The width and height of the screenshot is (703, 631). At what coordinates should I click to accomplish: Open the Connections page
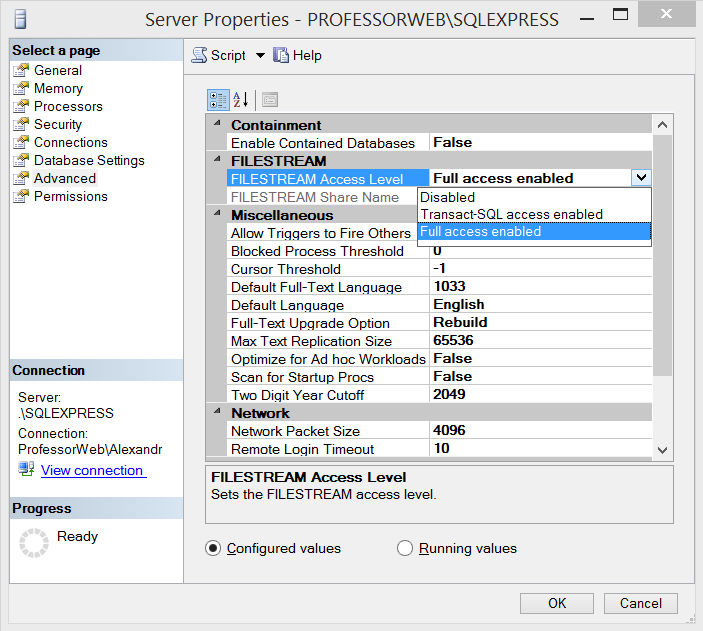point(71,142)
